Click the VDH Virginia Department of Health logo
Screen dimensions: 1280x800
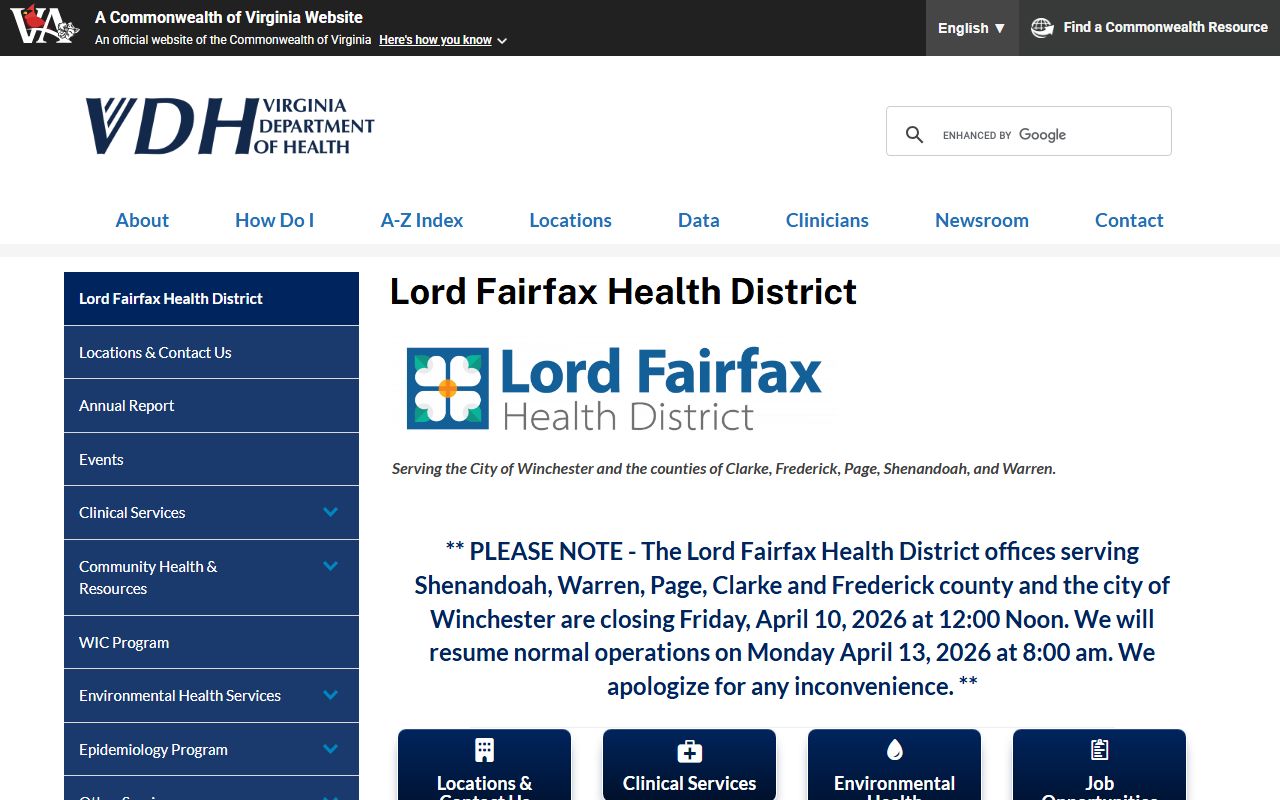point(229,127)
